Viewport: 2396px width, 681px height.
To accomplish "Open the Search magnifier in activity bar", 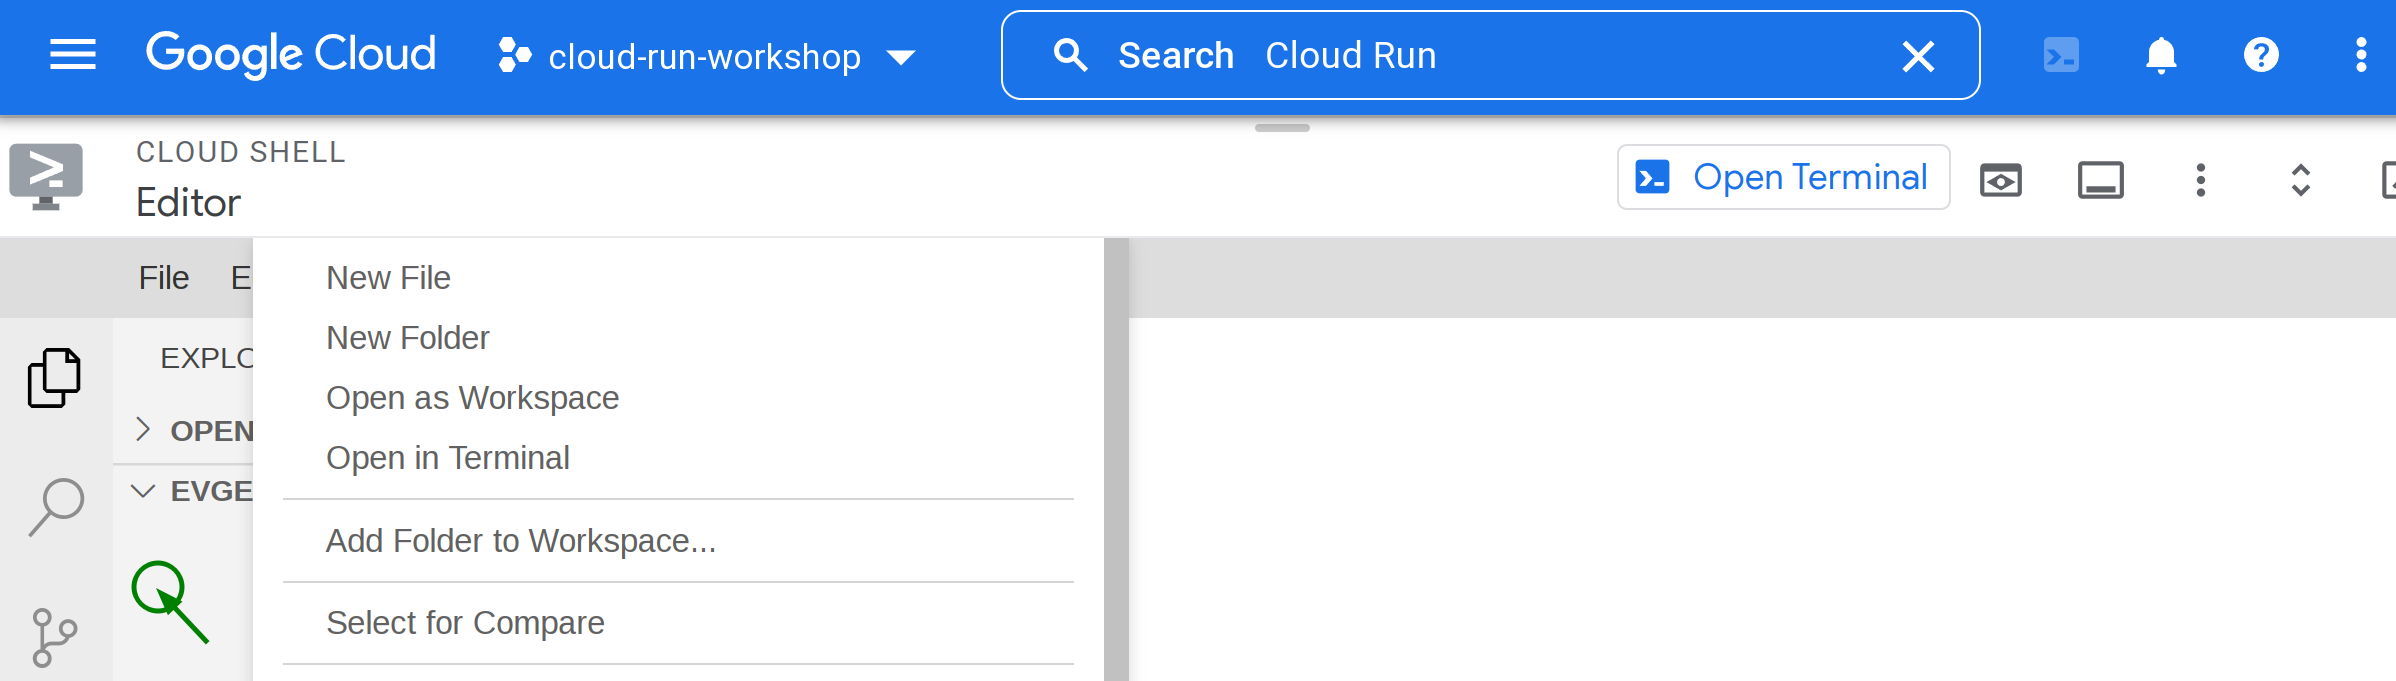I will [x=56, y=506].
